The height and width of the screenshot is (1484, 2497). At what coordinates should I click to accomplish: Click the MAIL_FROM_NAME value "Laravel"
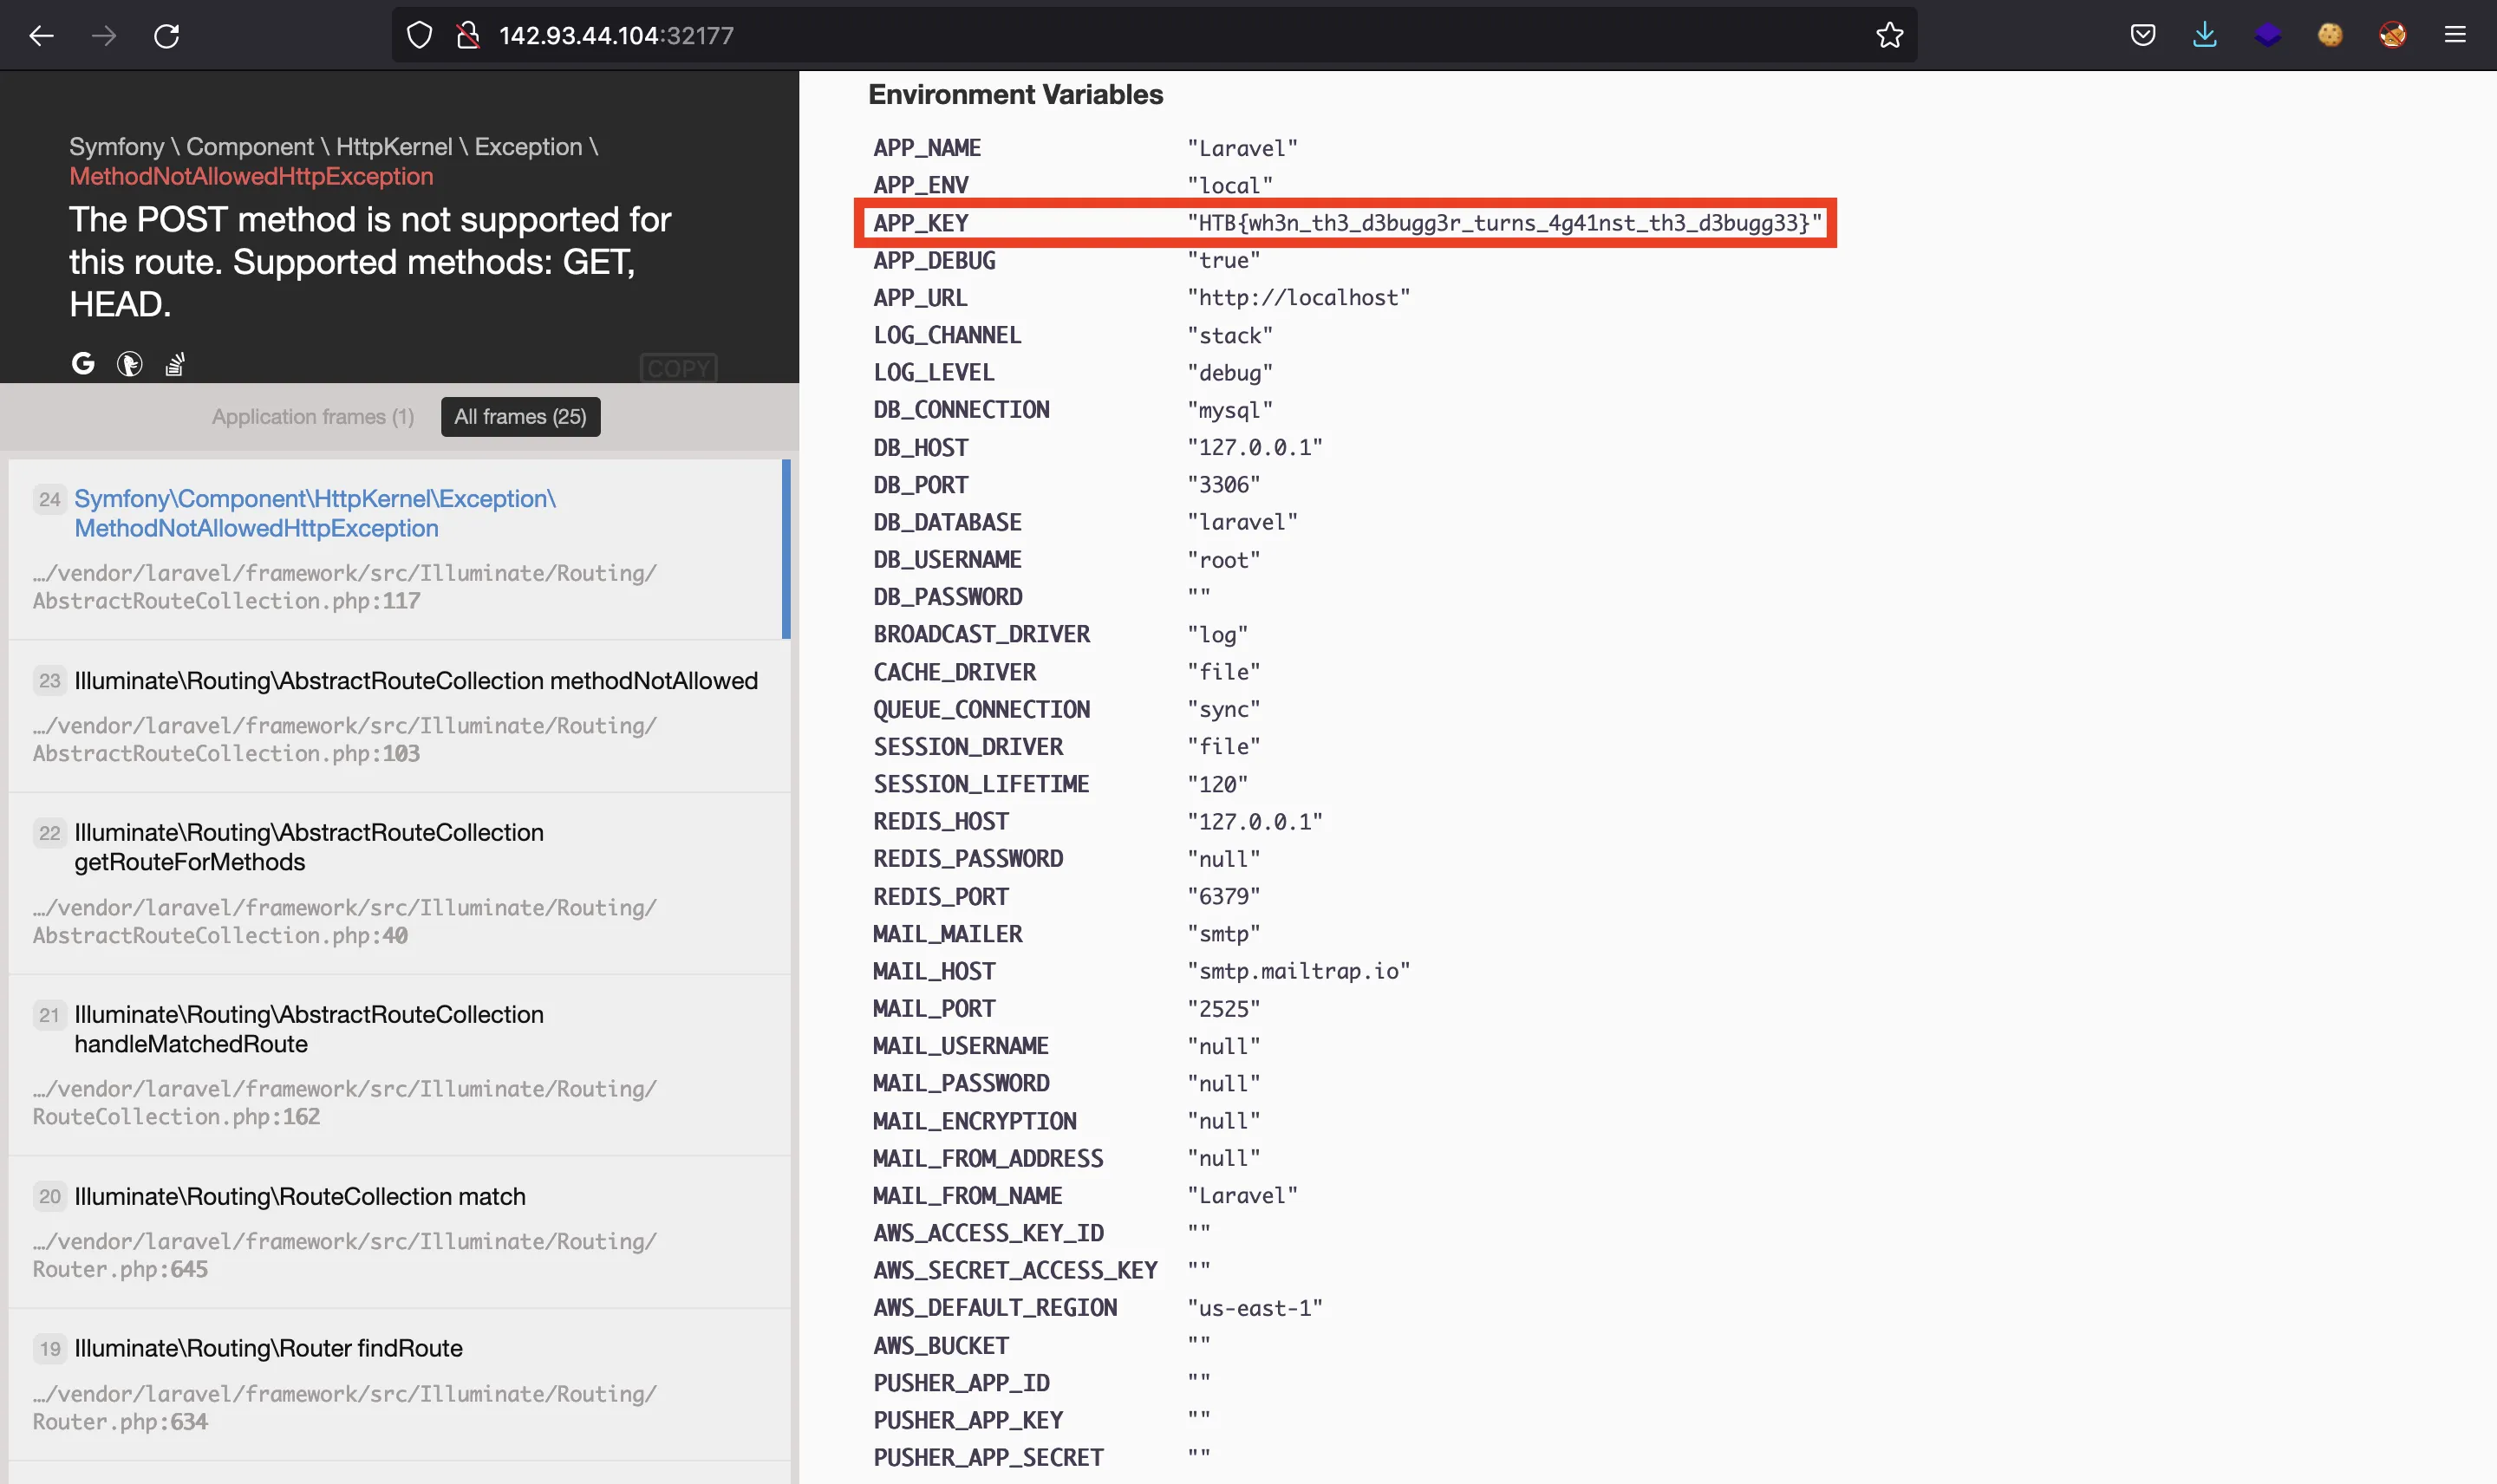pos(1243,1196)
